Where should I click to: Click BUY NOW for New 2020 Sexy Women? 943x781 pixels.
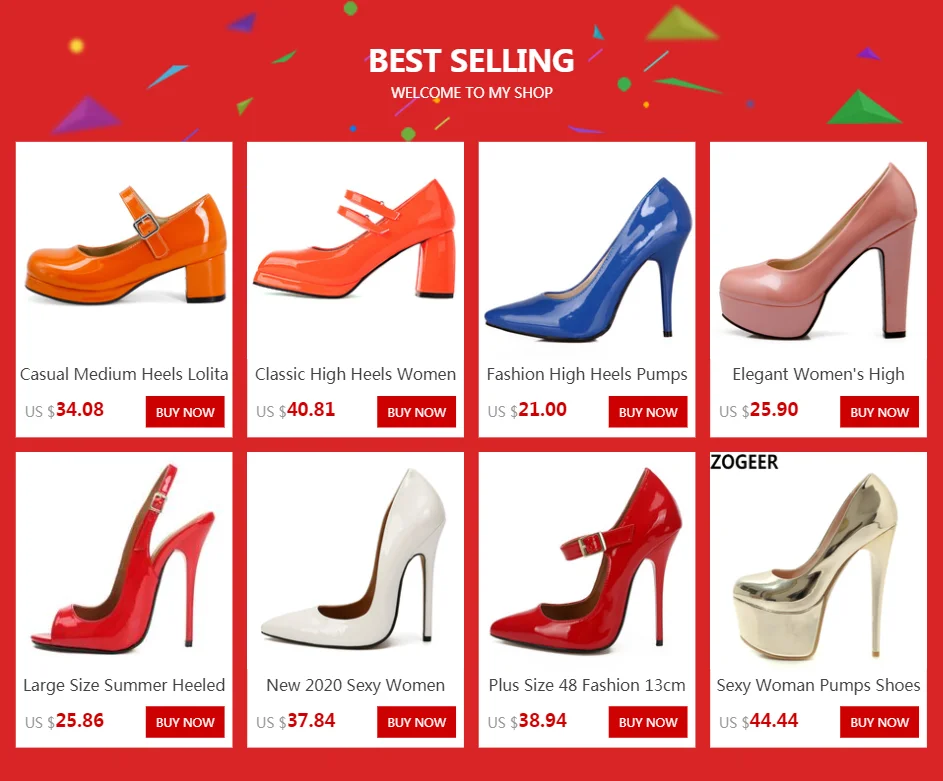(416, 722)
